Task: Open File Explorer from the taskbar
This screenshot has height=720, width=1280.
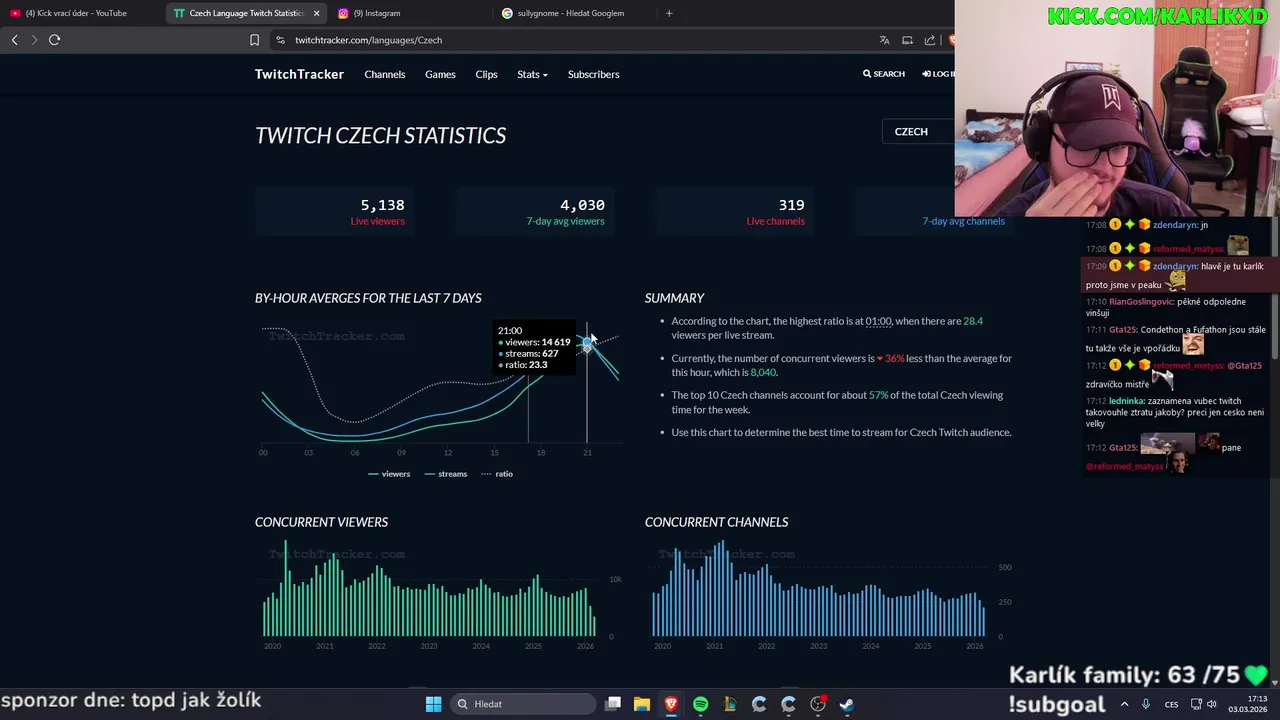Action: [x=642, y=704]
